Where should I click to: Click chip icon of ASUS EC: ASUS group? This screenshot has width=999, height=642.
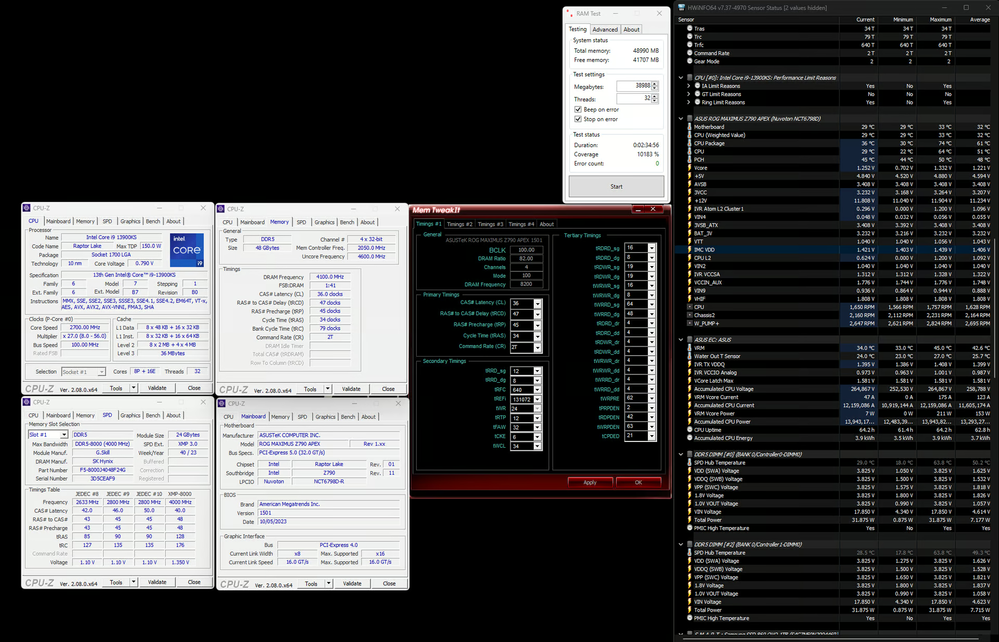click(689, 339)
